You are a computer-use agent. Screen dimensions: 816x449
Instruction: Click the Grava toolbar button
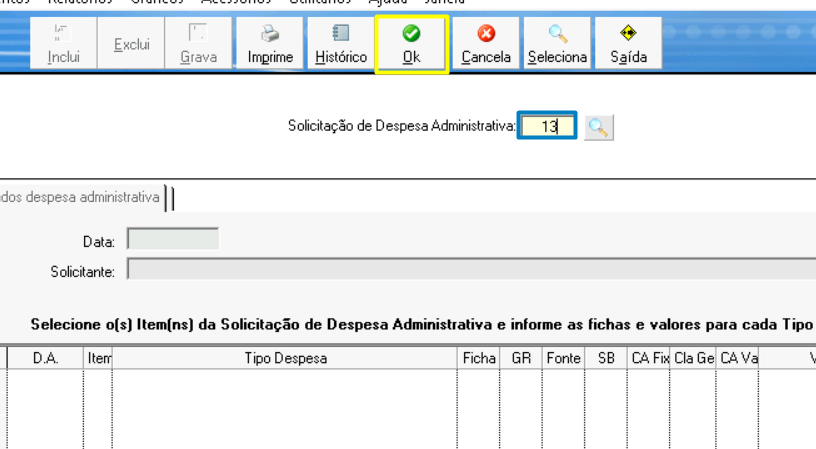[x=198, y=44]
